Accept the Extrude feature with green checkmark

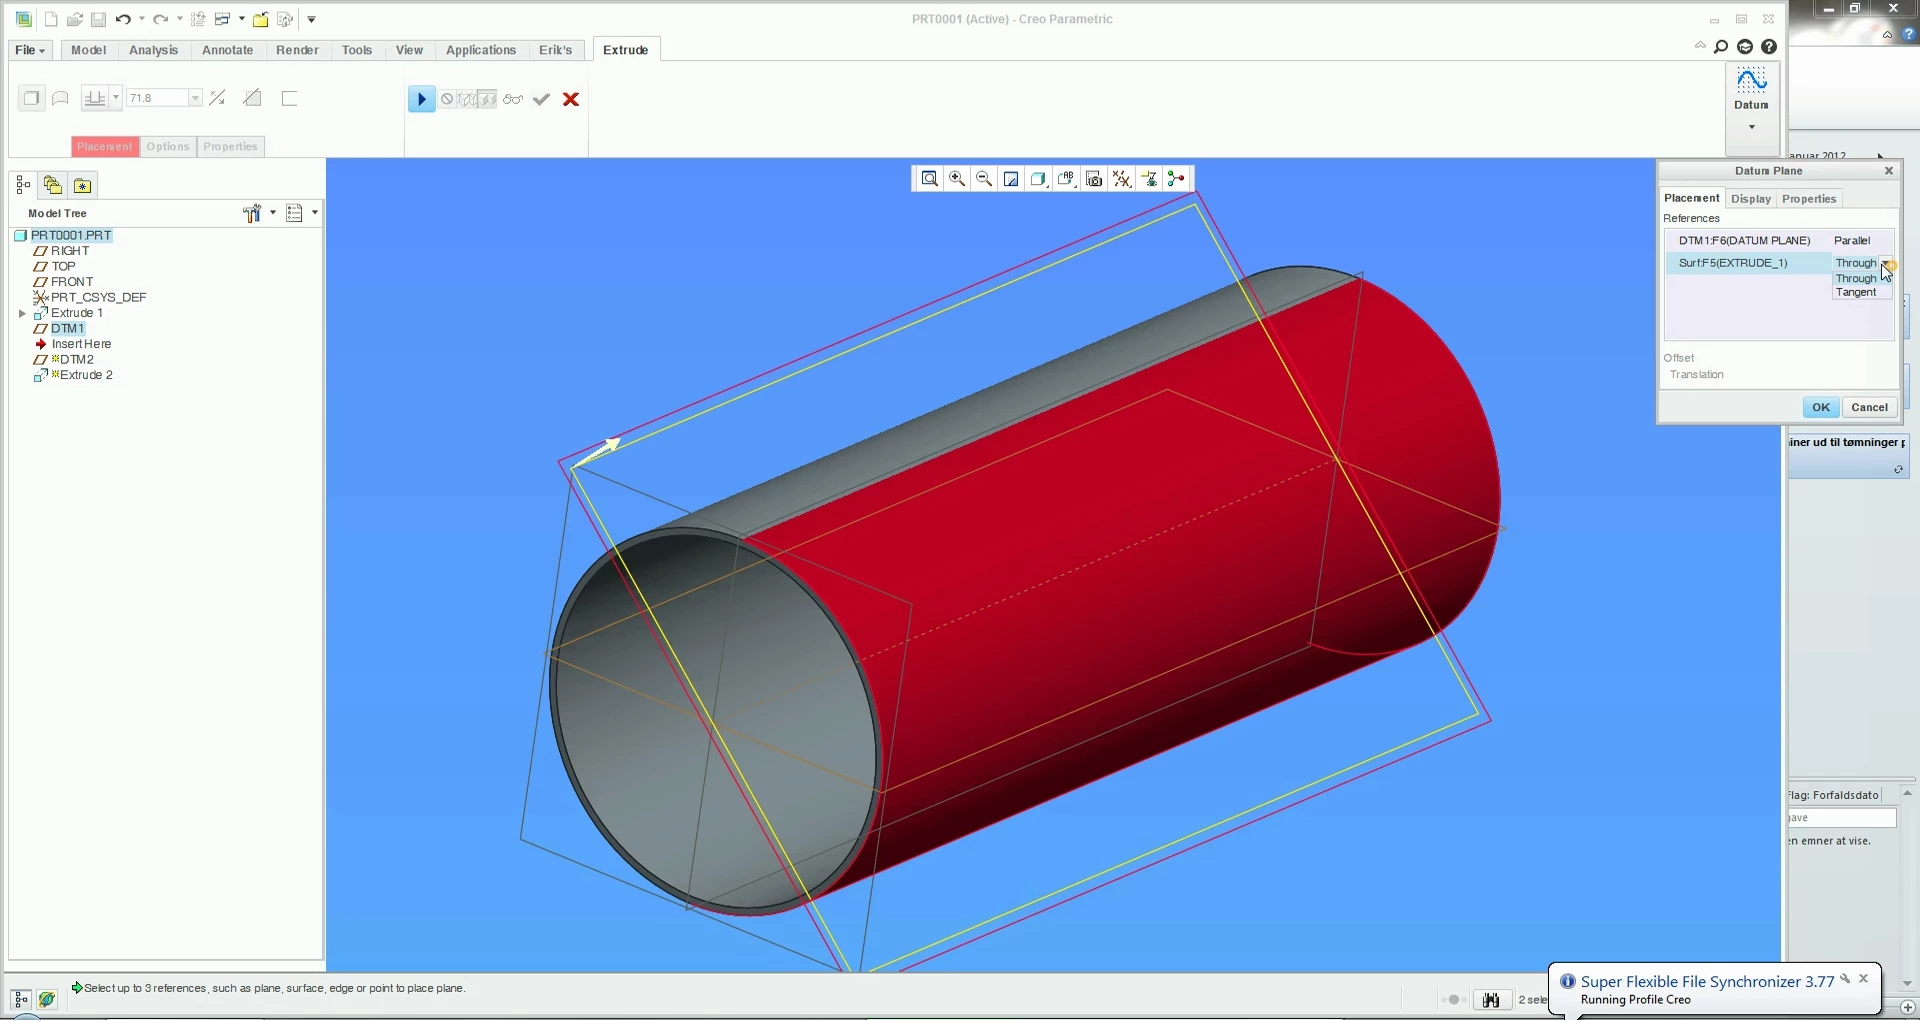coord(541,99)
